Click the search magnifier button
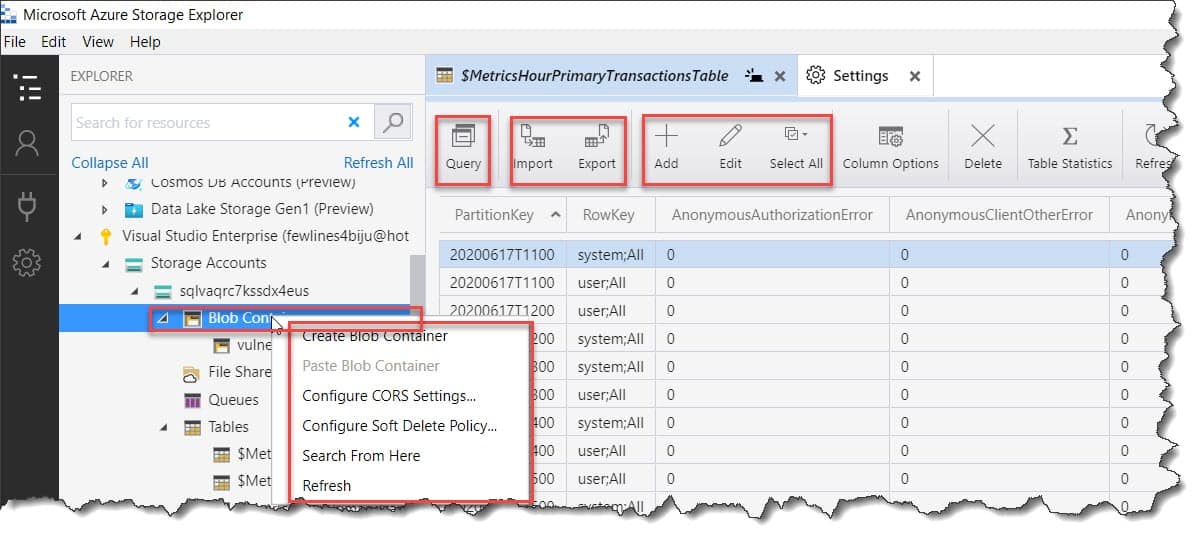The image size is (1202, 541). tap(393, 122)
